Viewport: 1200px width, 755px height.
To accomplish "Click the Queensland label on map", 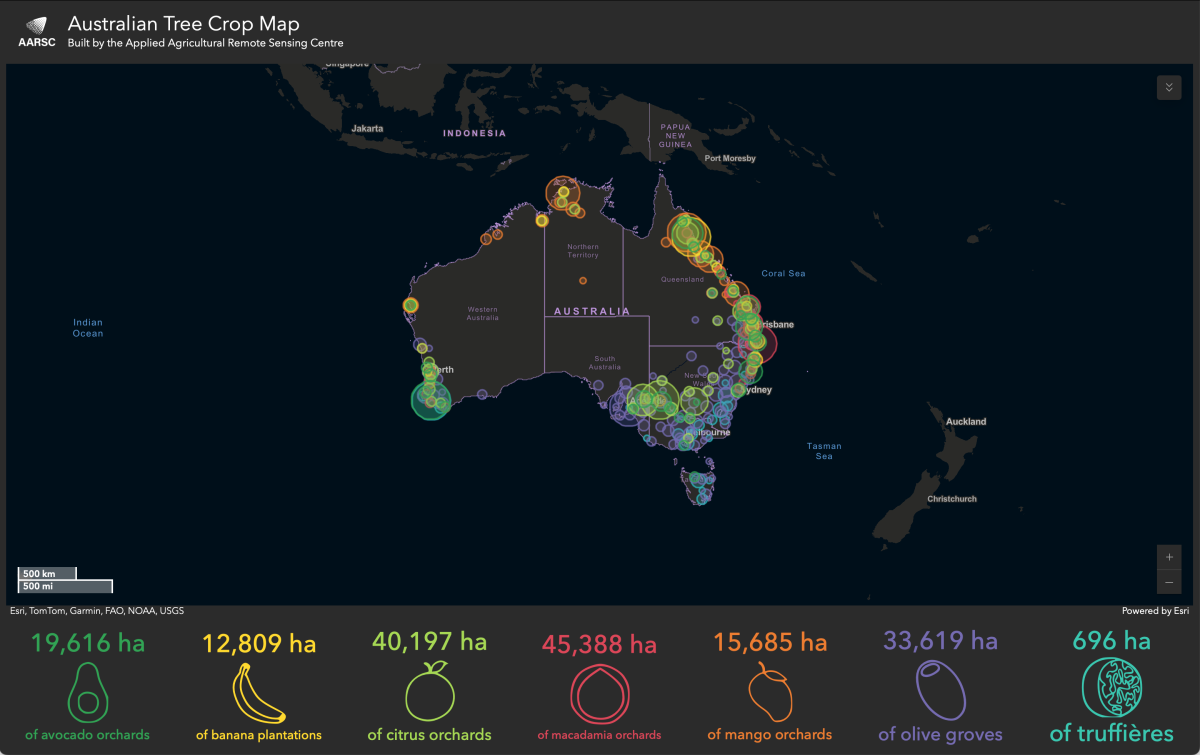I will [682, 280].
